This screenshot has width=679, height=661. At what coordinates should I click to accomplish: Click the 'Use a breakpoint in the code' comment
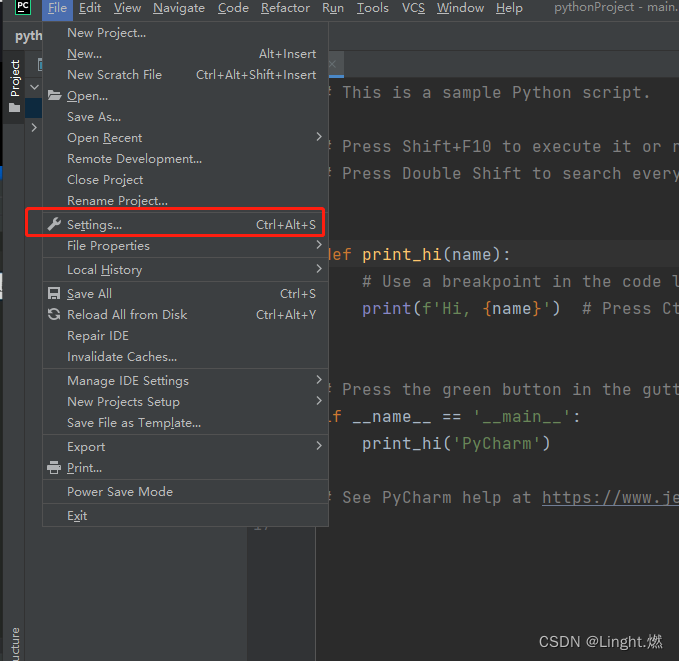(x=520, y=282)
